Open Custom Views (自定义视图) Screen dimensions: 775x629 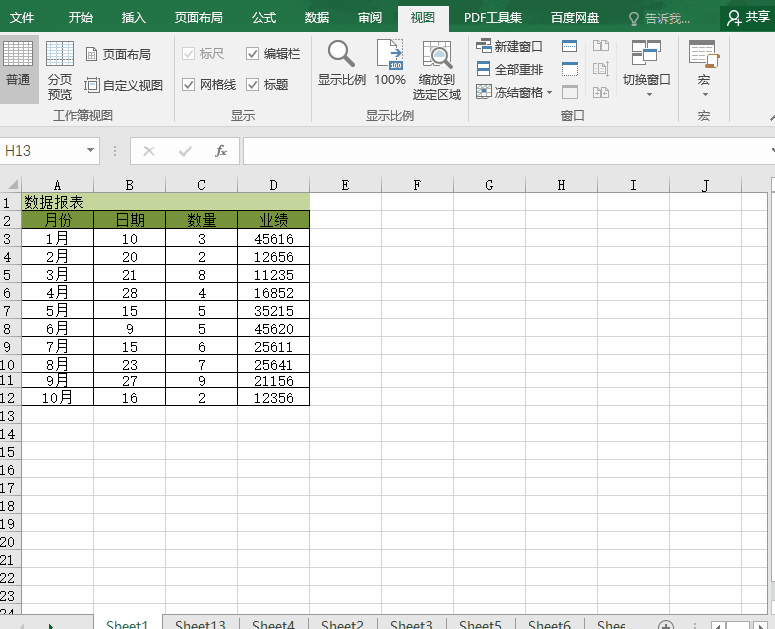pos(123,85)
